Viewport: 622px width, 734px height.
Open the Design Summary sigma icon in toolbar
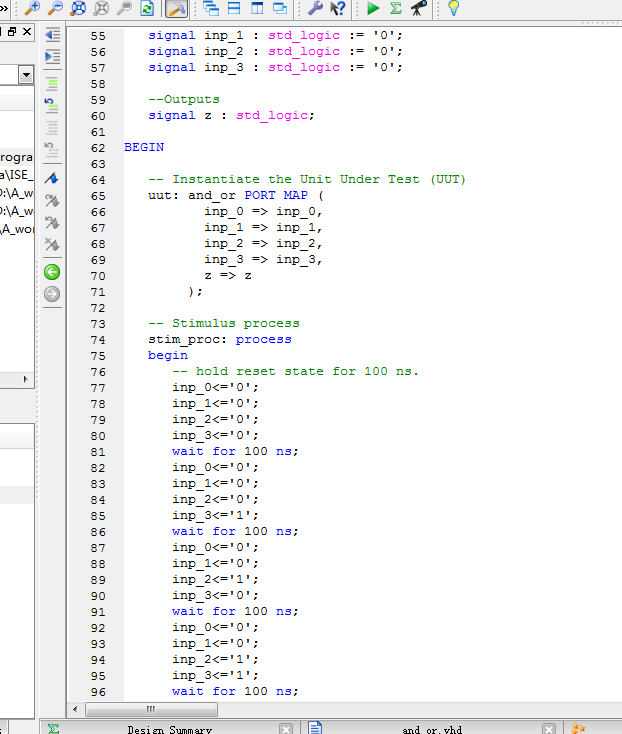(396, 8)
